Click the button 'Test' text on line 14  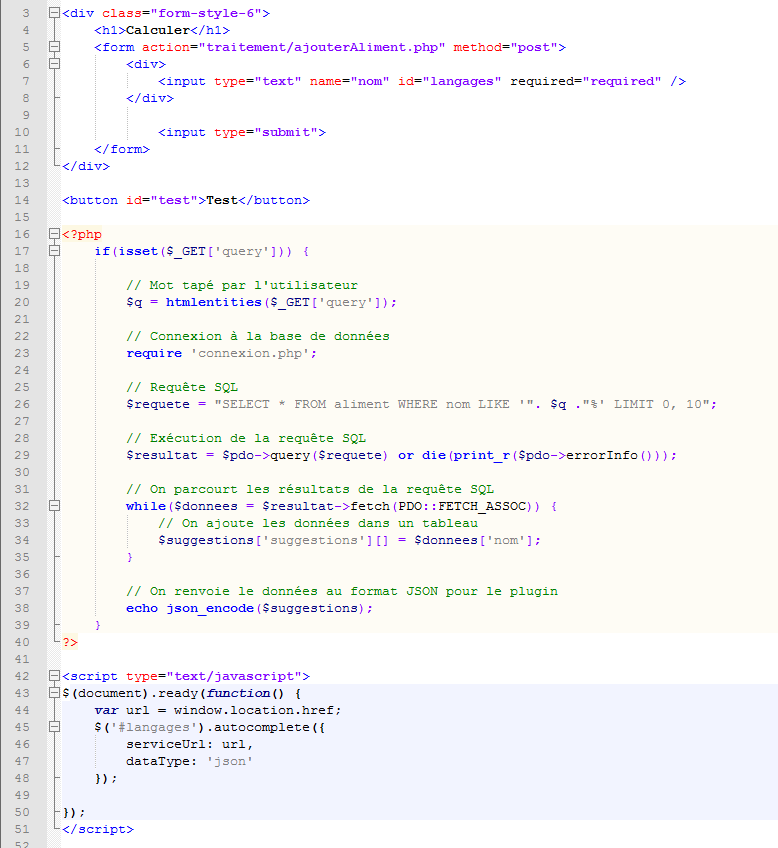coord(222,200)
